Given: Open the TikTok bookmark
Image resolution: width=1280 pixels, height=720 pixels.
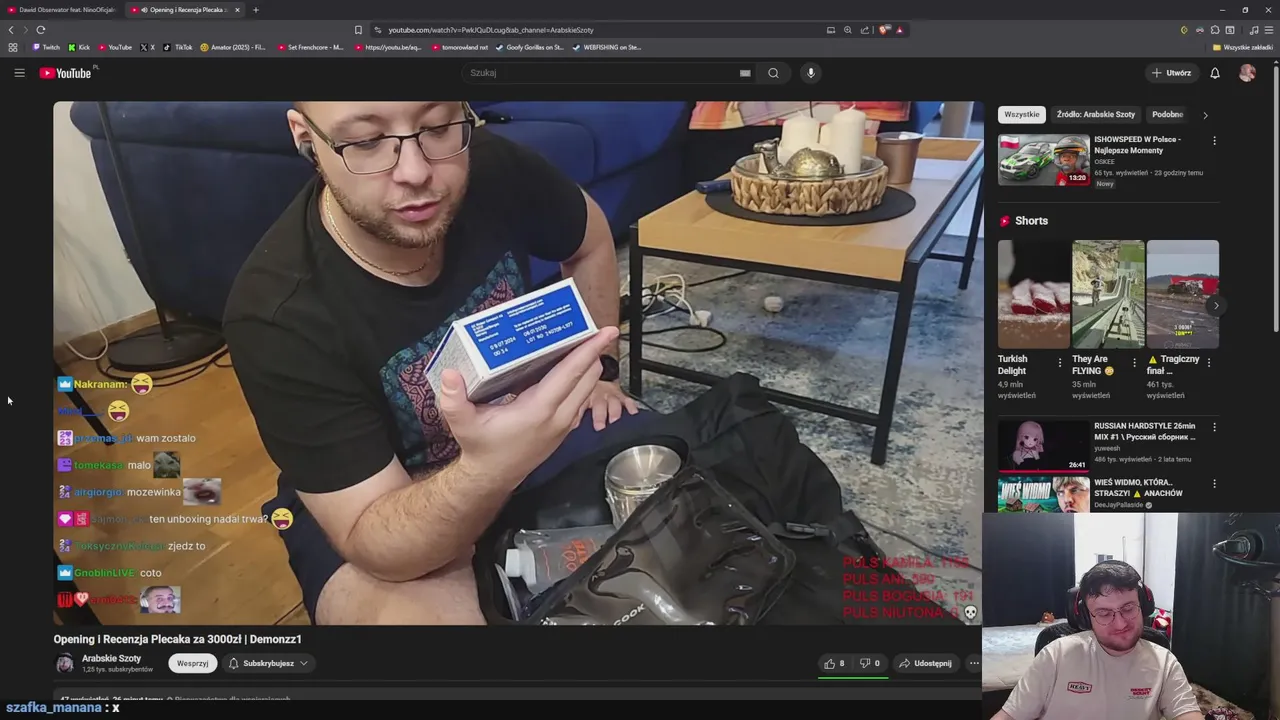Looking at the screenshot, I should coord(178,47).
